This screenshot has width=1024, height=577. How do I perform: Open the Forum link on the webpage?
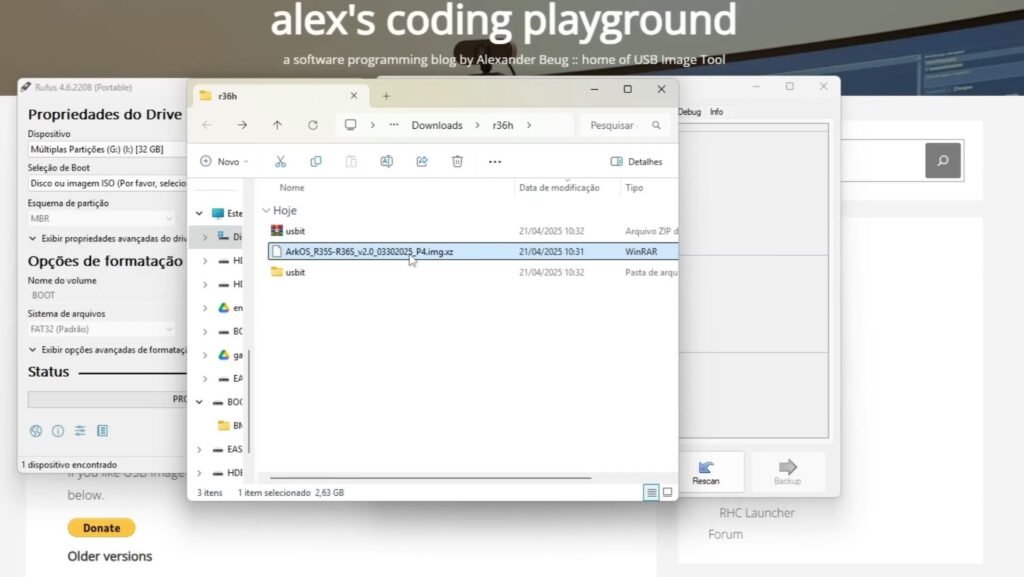726,535
